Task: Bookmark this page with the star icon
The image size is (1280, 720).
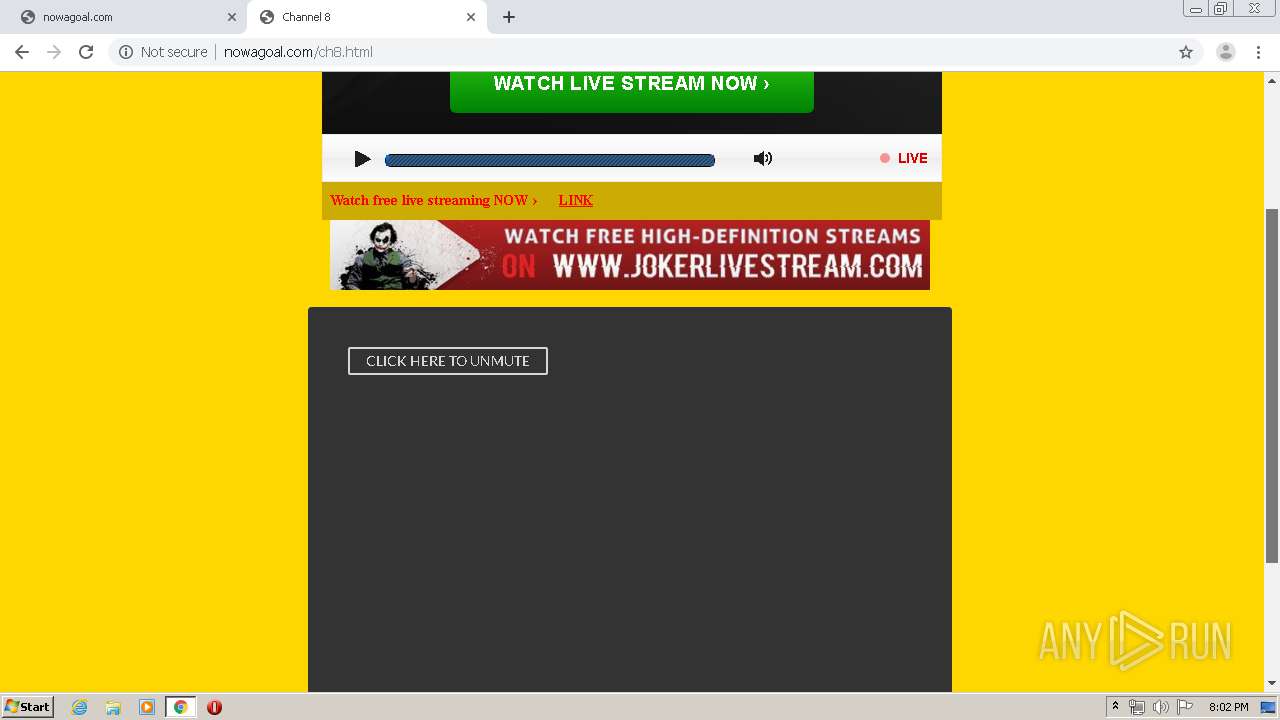Action: tap(1186, 52)
